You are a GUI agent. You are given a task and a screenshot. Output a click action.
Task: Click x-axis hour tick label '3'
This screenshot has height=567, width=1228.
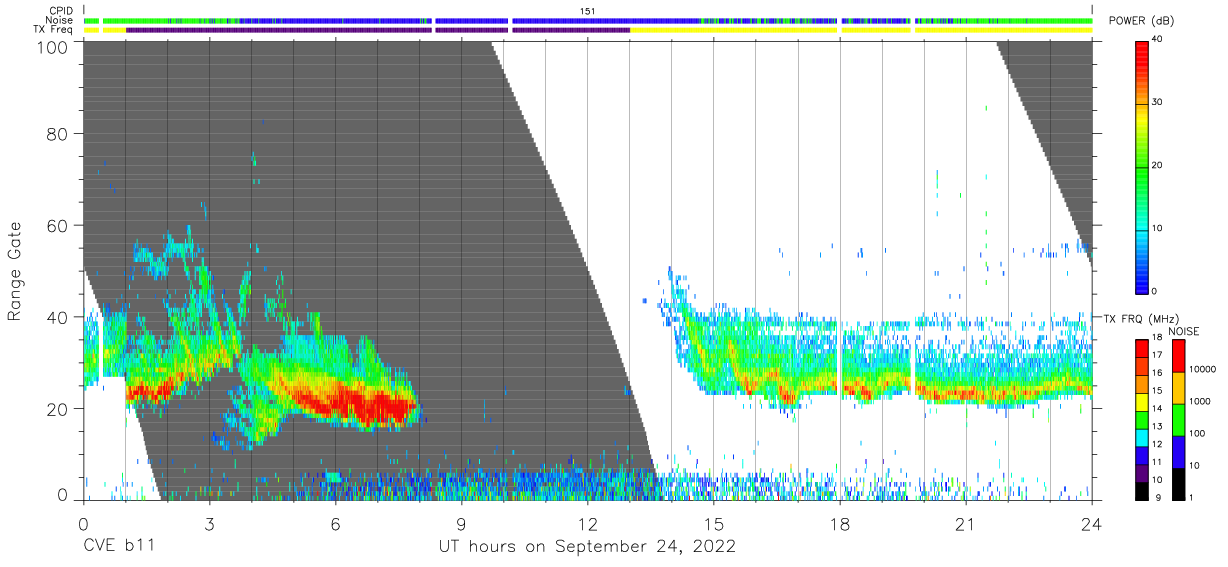[210, 524]
